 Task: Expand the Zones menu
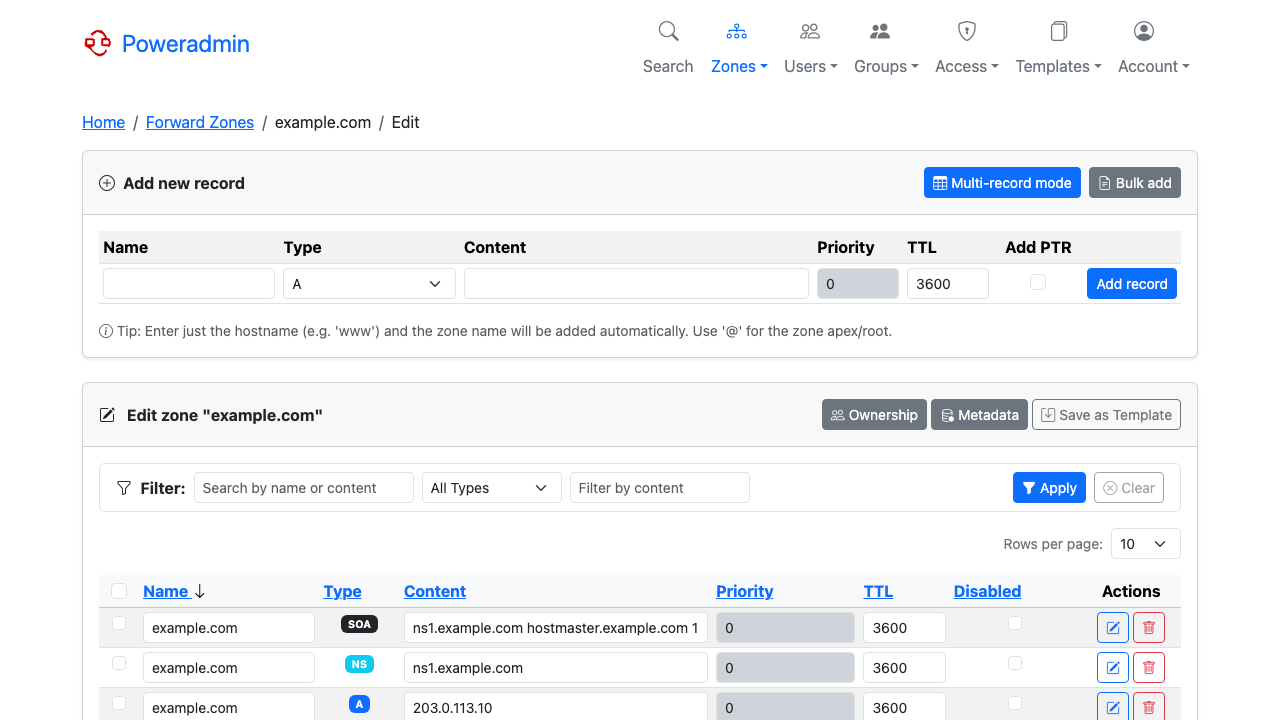[x=739, y=66]
